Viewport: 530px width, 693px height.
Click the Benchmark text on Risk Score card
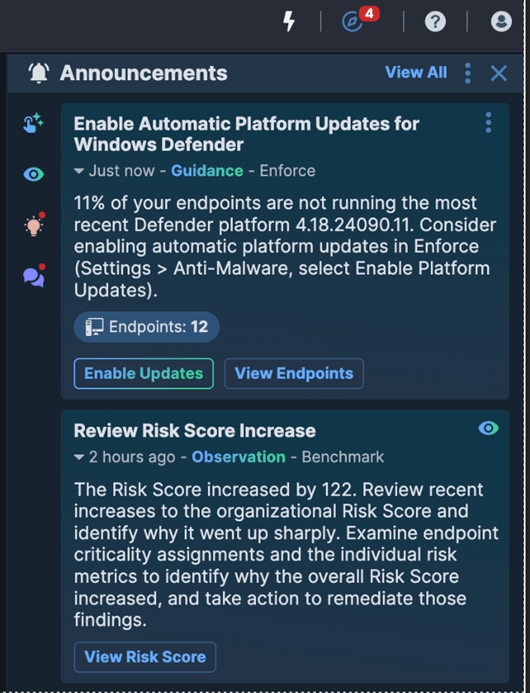(x=343, y=457)
